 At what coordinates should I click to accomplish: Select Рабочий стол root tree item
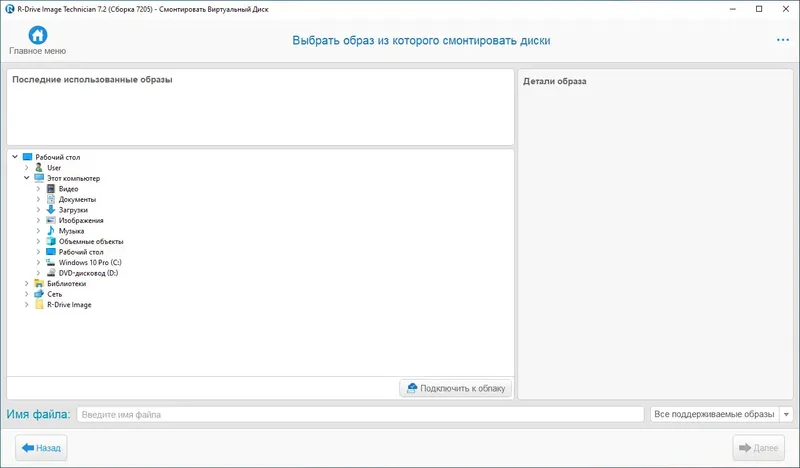tap(58, 157)
